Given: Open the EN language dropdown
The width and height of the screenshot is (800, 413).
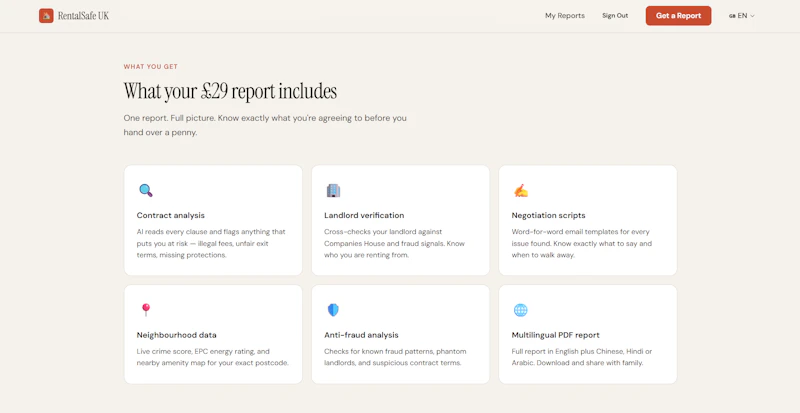Looking at the screenshot, I should 742,16.
